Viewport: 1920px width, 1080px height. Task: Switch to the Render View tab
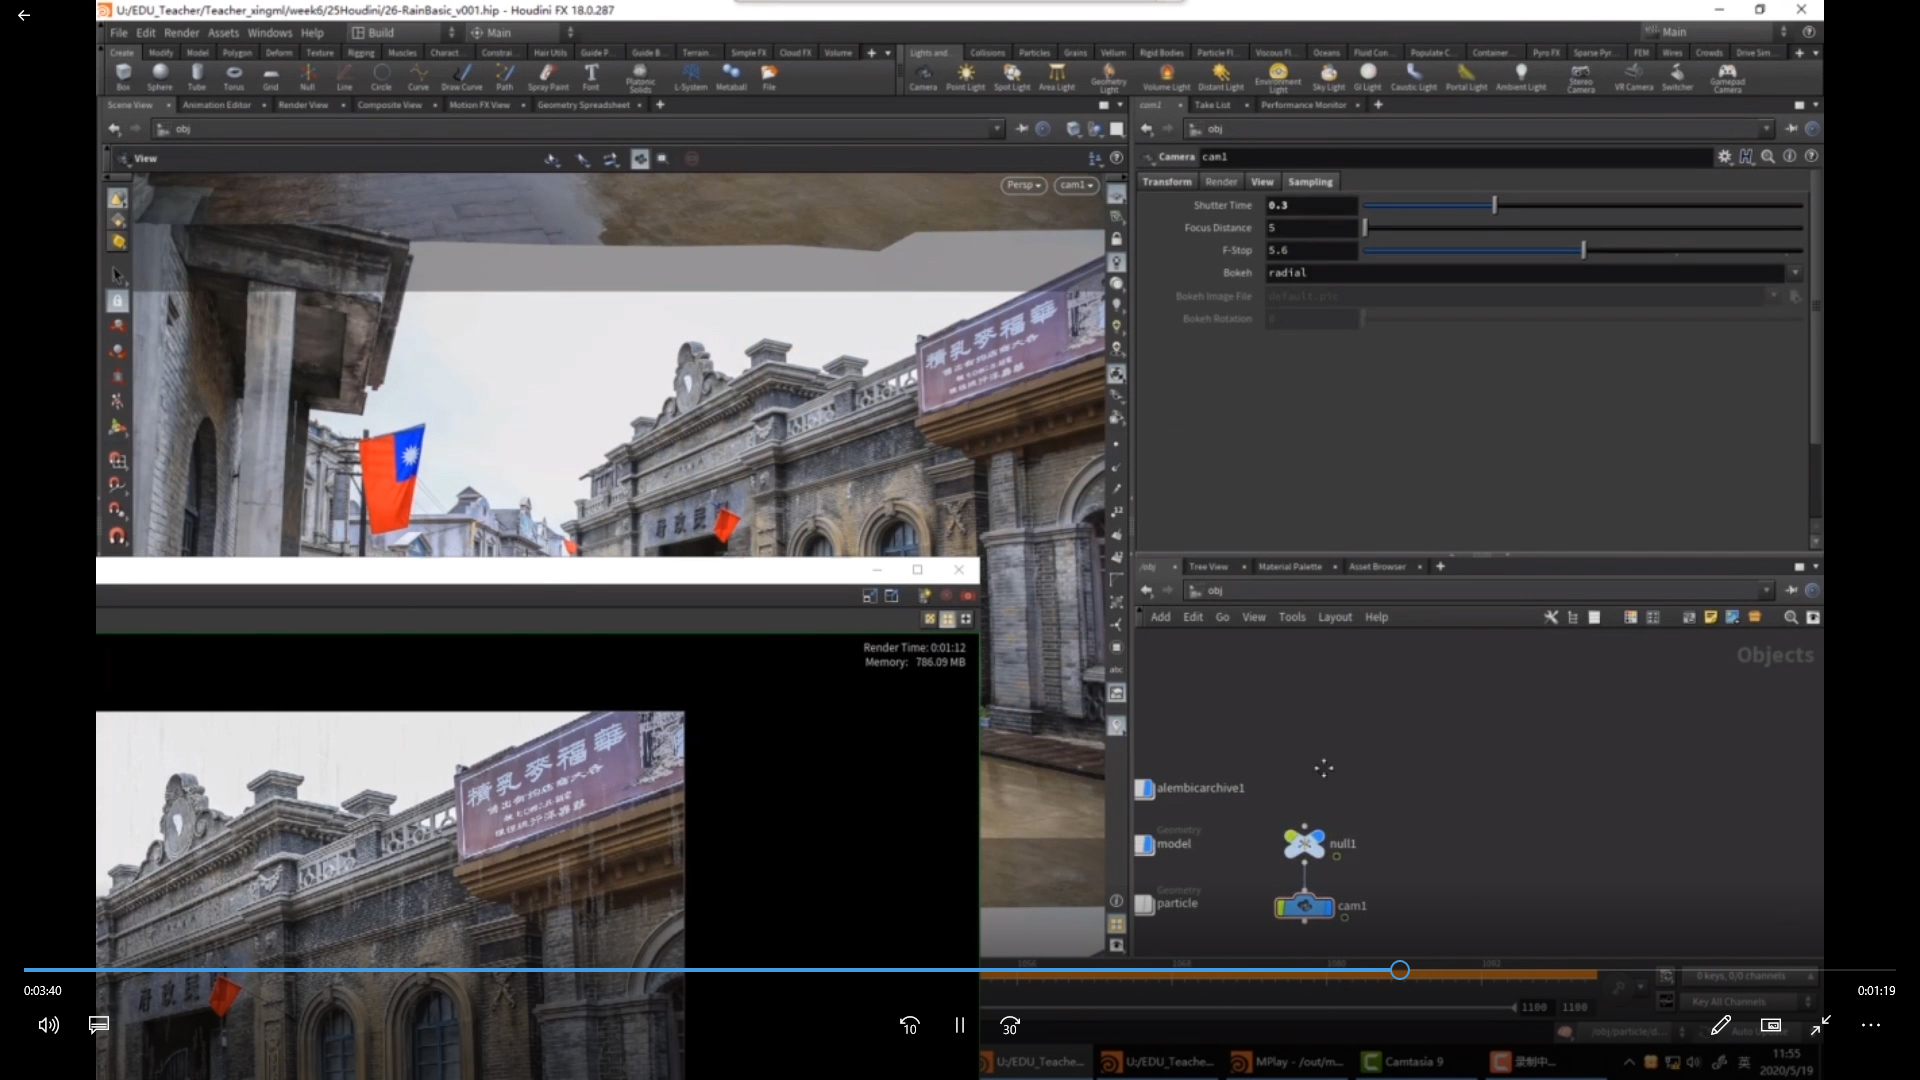point(303,105)
